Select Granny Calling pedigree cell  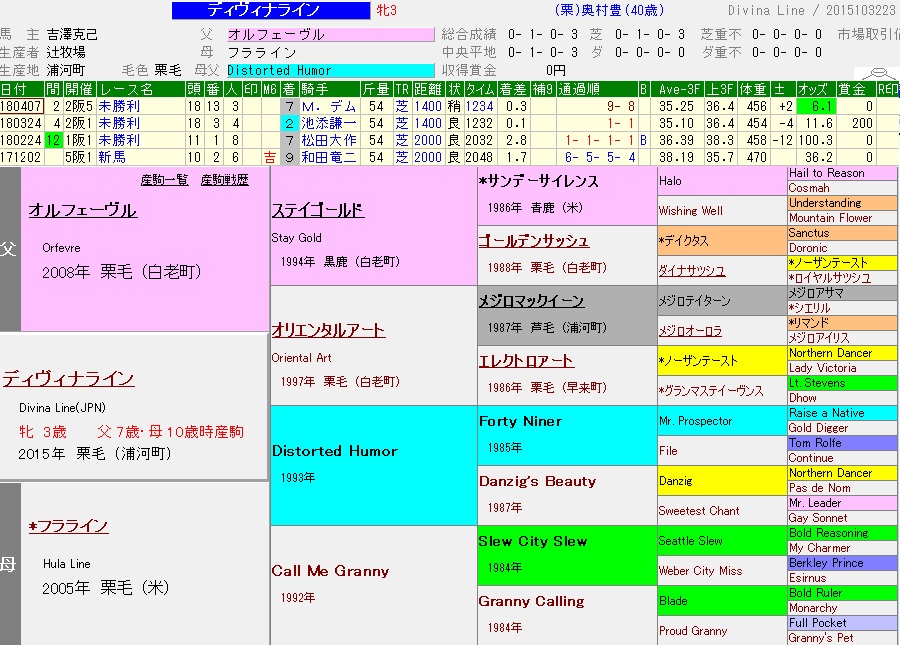567,615
